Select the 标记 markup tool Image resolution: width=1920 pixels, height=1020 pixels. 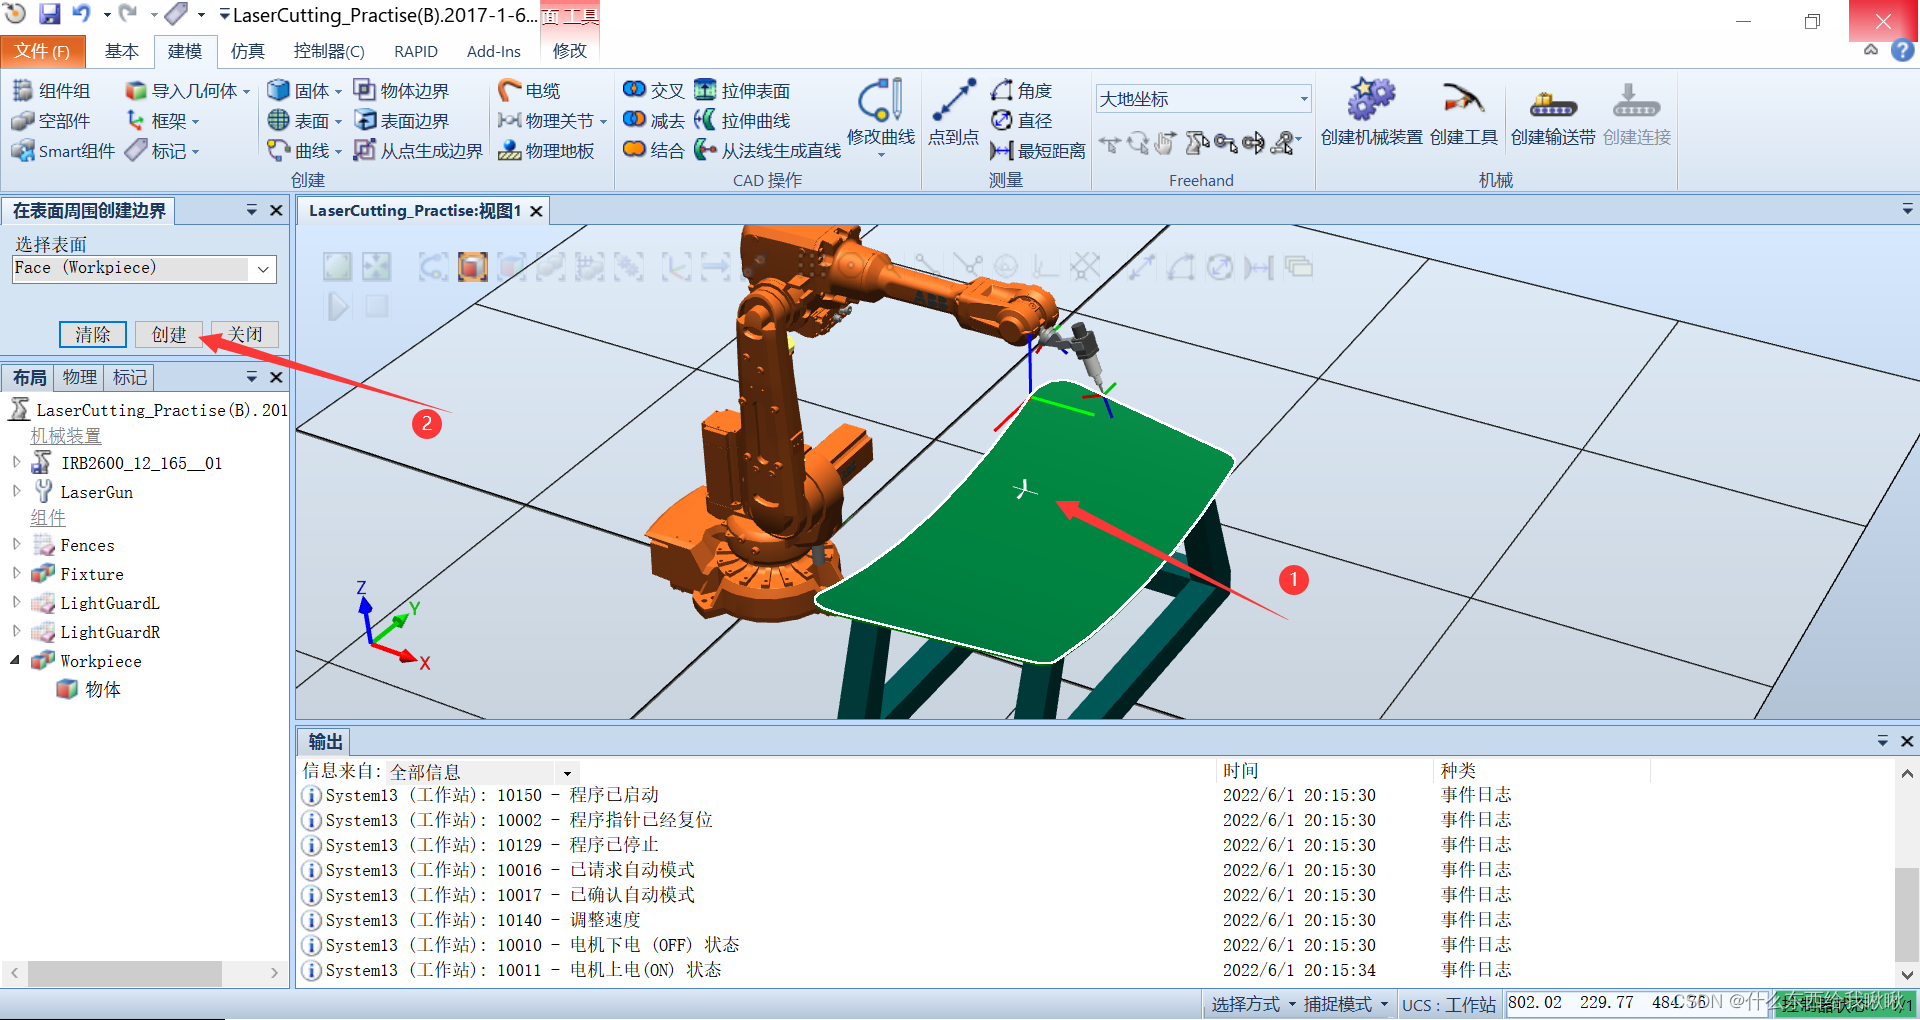(x=163, y=151)
